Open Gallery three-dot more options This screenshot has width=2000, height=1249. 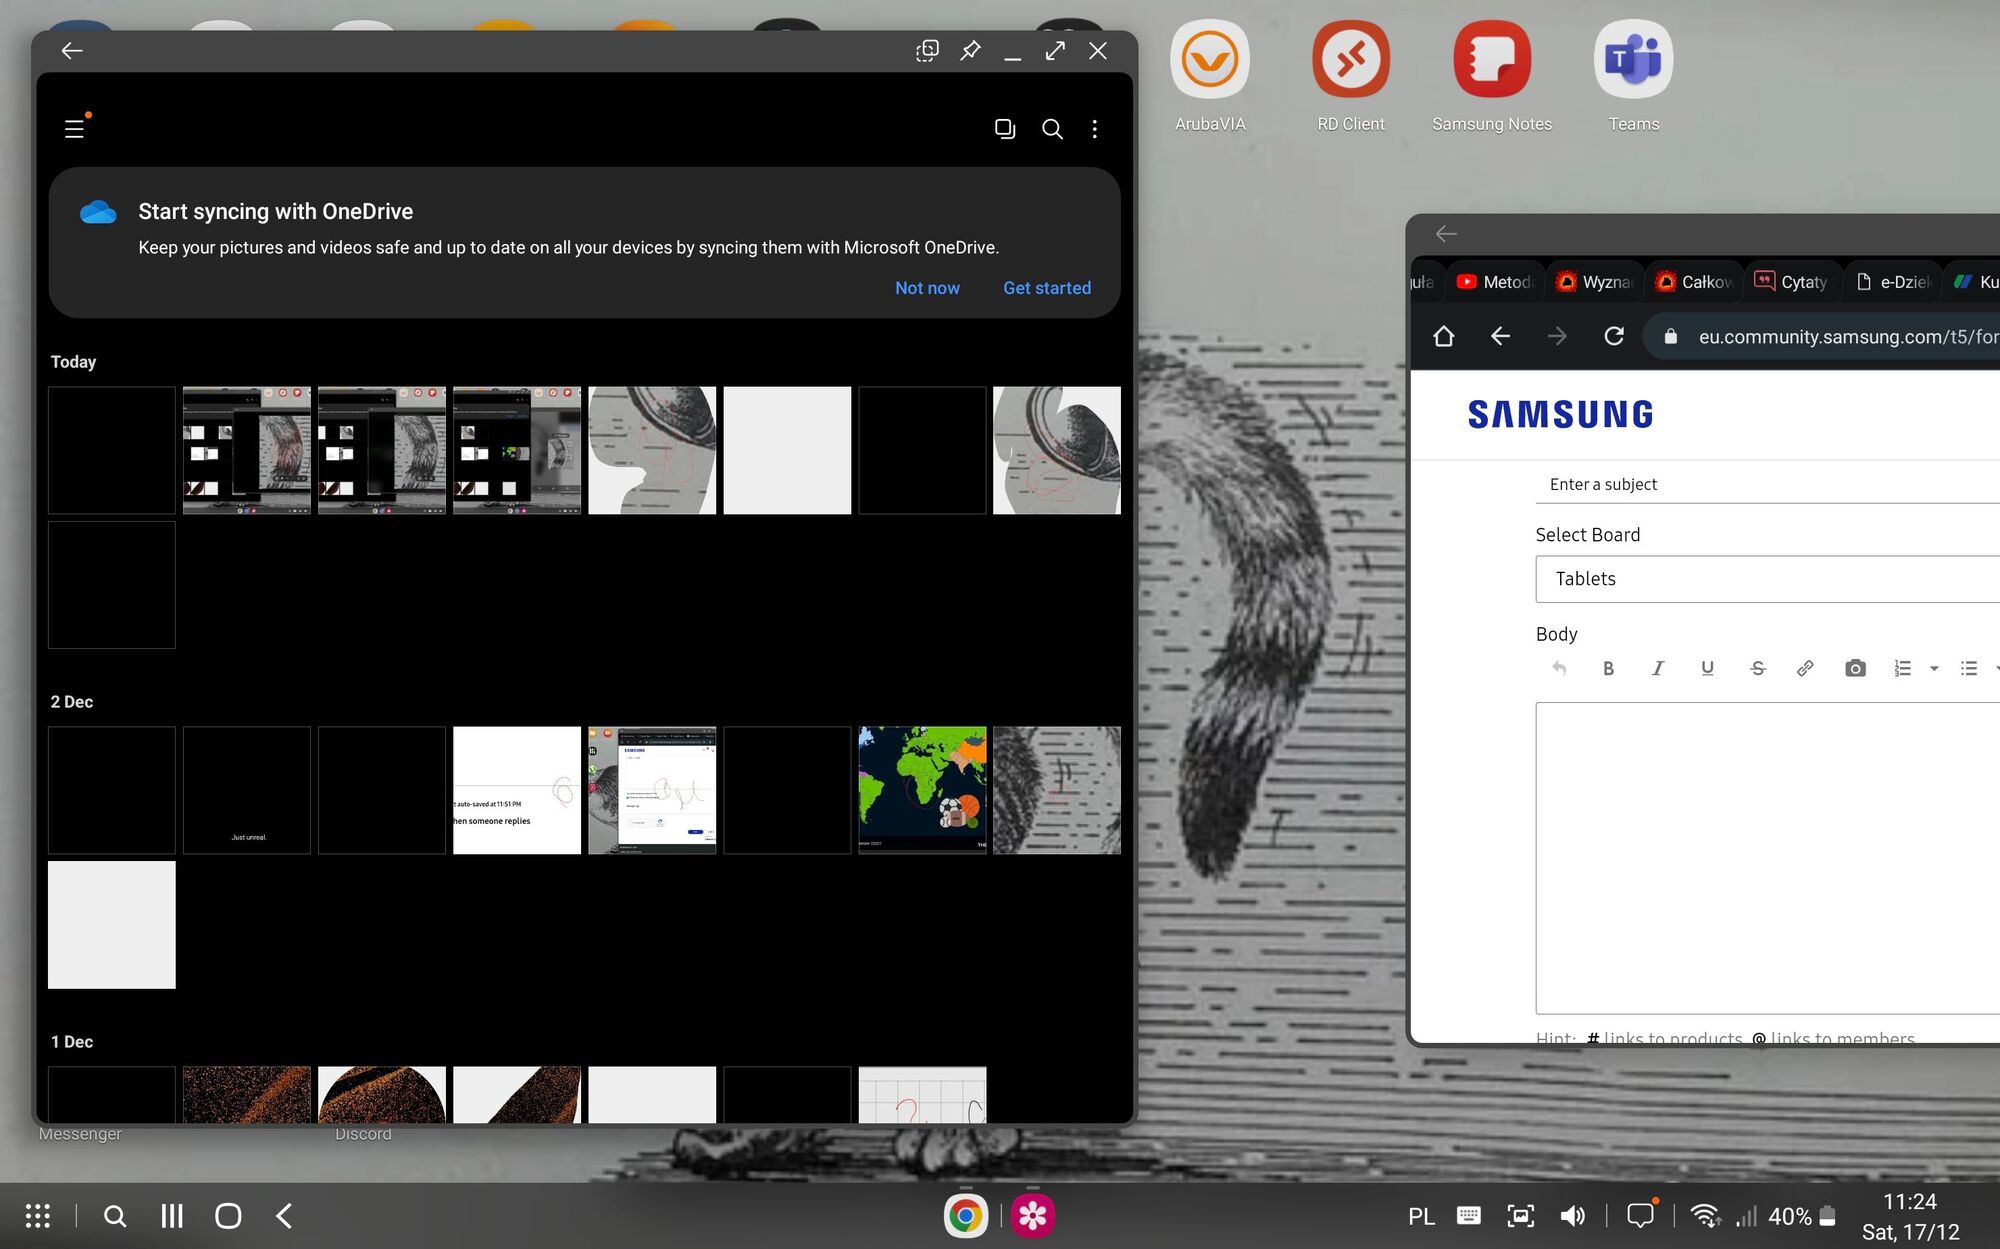click(1095, 129)
